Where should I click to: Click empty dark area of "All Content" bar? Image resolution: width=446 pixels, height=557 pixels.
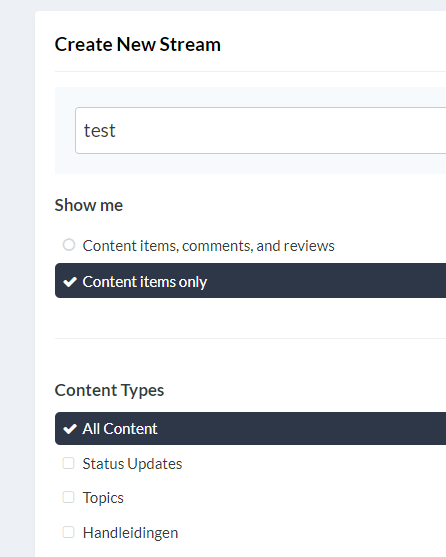click(302, 428)
